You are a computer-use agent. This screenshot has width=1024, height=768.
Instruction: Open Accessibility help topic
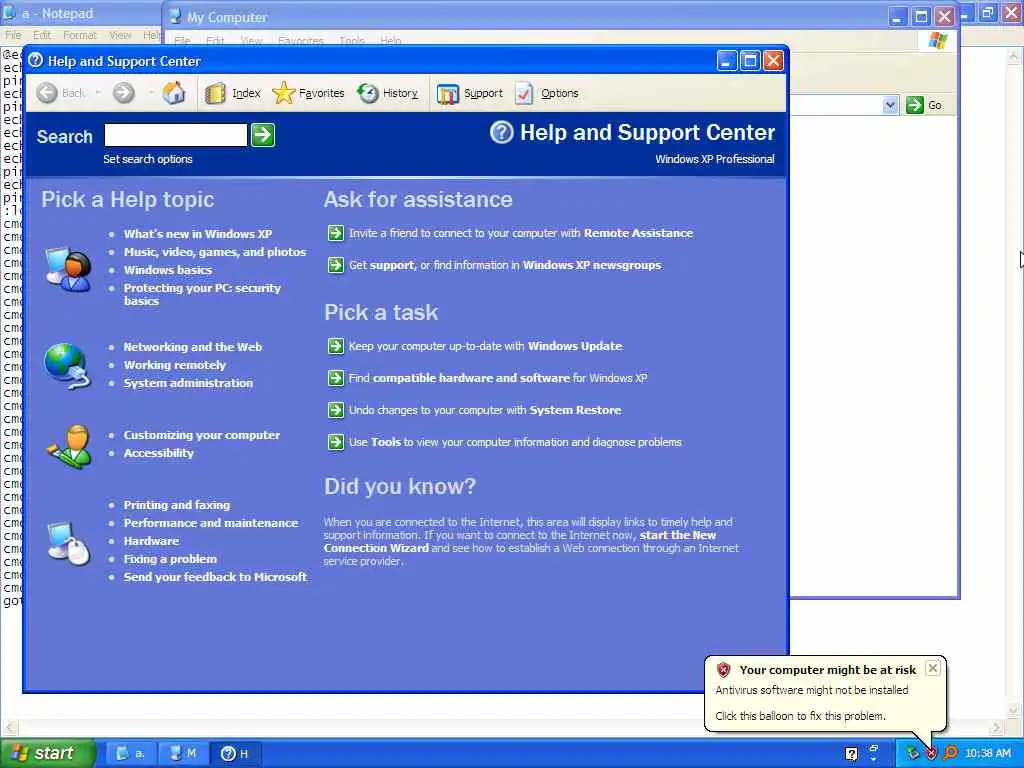coord(159,453)
